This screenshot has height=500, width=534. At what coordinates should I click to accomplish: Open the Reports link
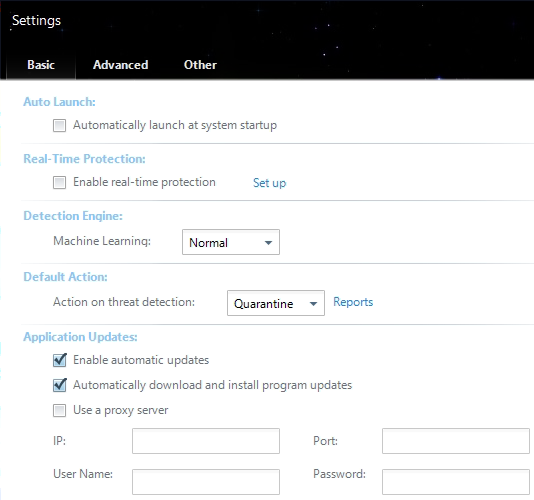(x=353, y=302)
